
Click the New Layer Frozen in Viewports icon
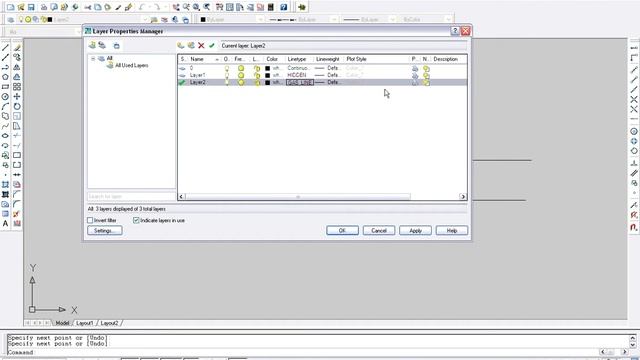click(191, 46)
